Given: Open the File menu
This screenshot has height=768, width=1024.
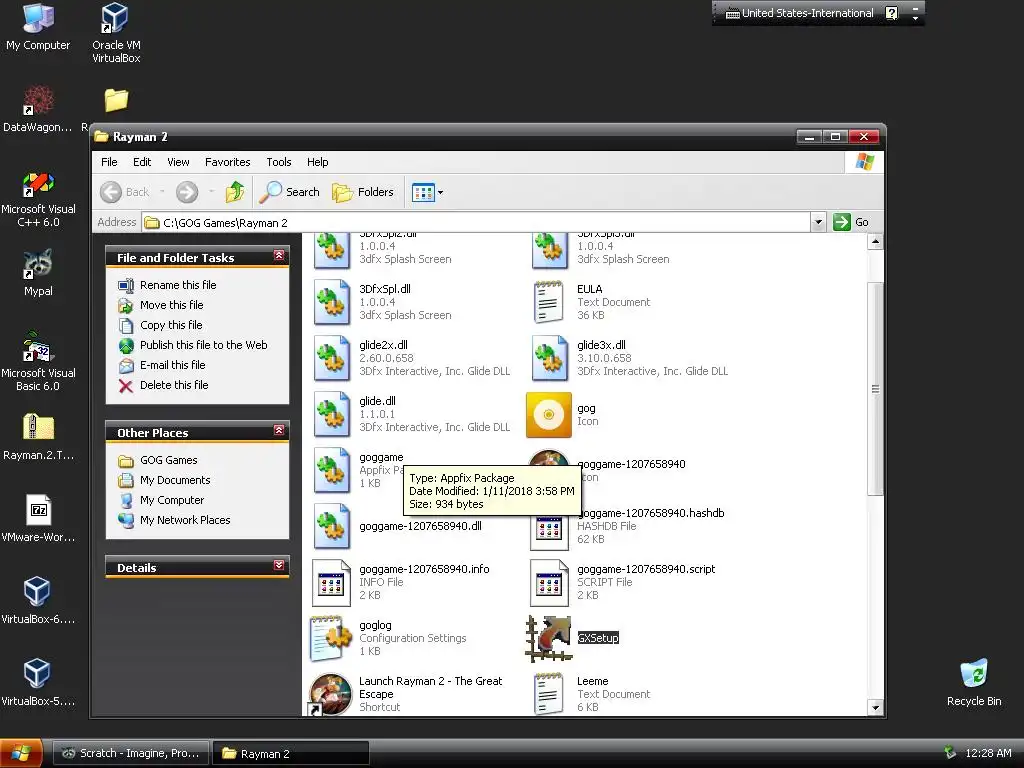Looking at the screenshot, I should [109, 162].
